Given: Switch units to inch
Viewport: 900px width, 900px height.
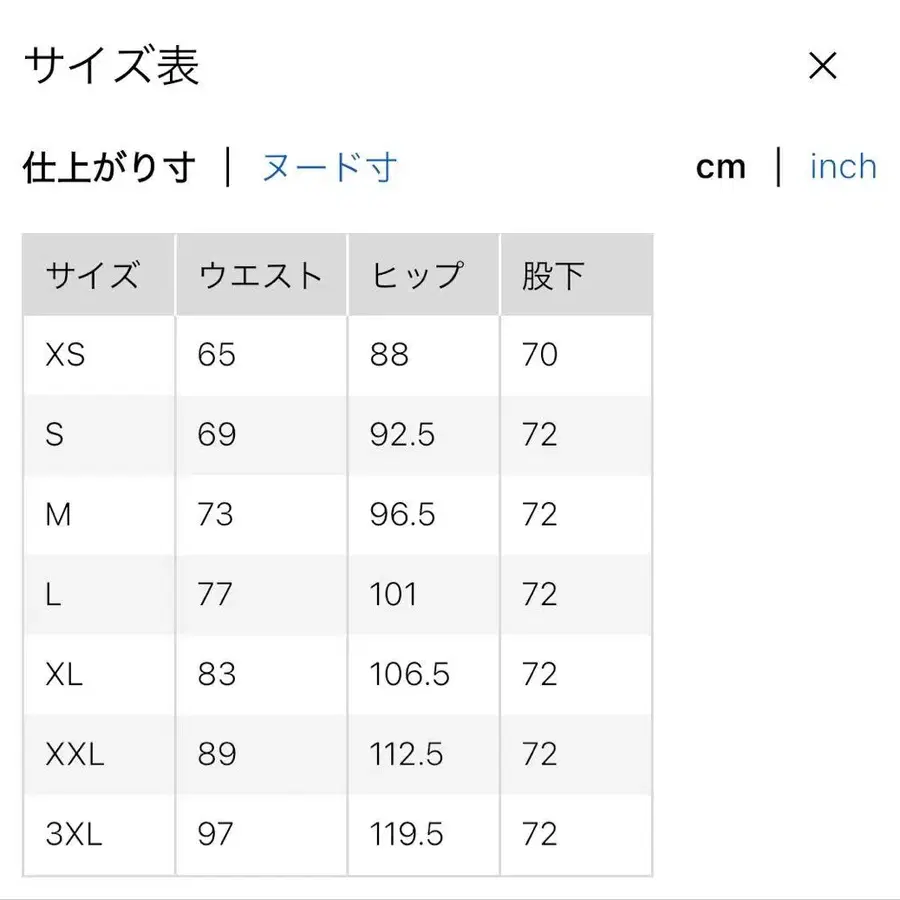Looking at the screenshot, I should [843, 167].
